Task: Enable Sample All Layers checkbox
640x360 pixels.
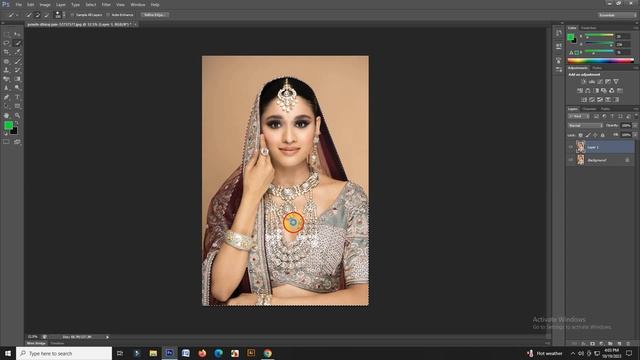Action: pos(72,15)
